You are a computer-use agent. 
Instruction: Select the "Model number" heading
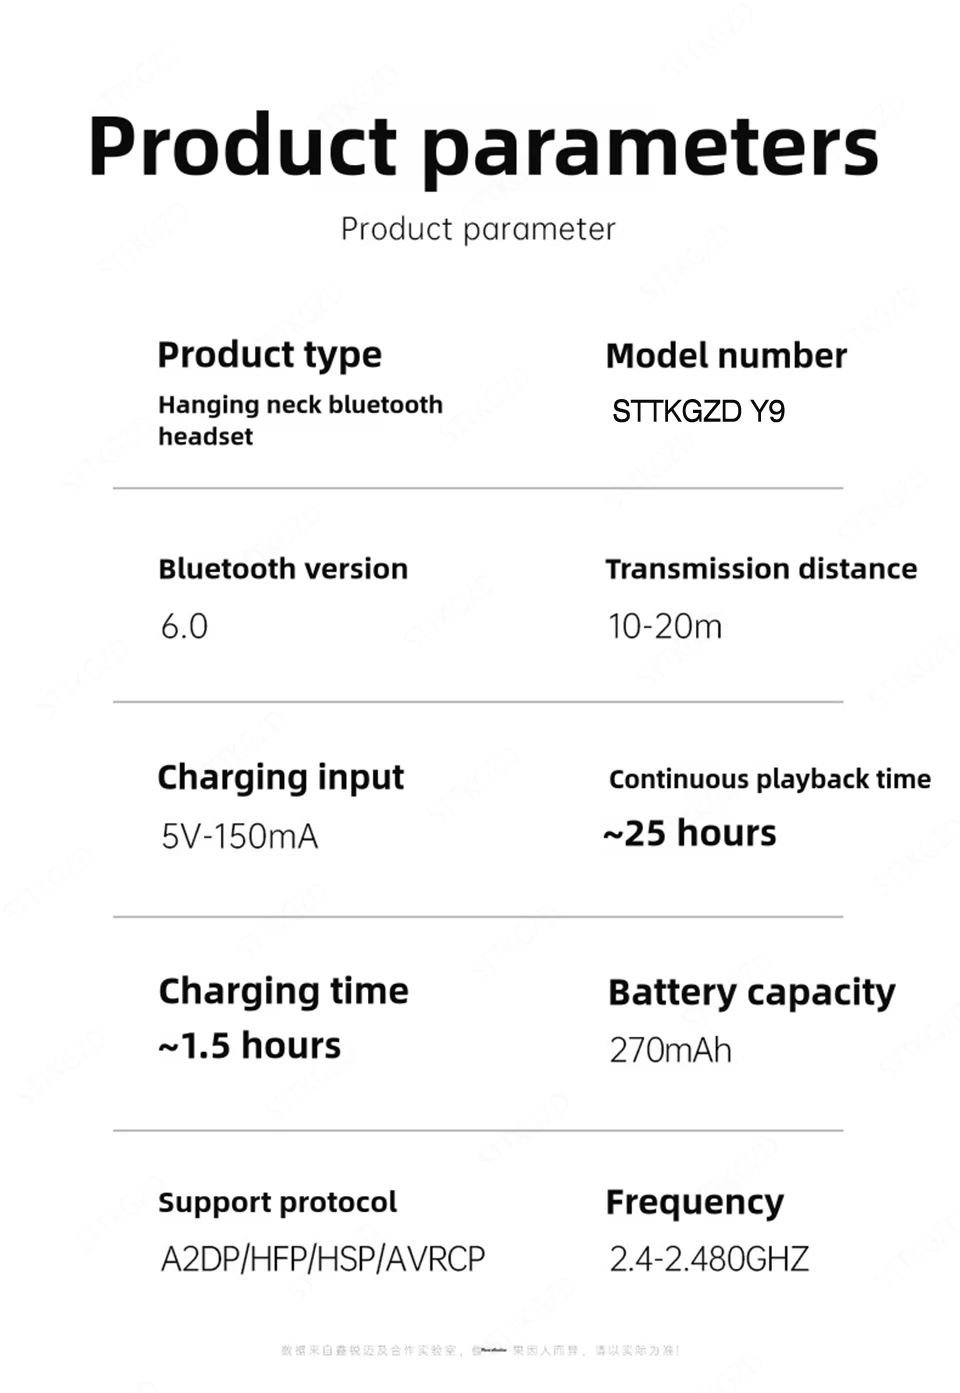click(x=726, y=355)
